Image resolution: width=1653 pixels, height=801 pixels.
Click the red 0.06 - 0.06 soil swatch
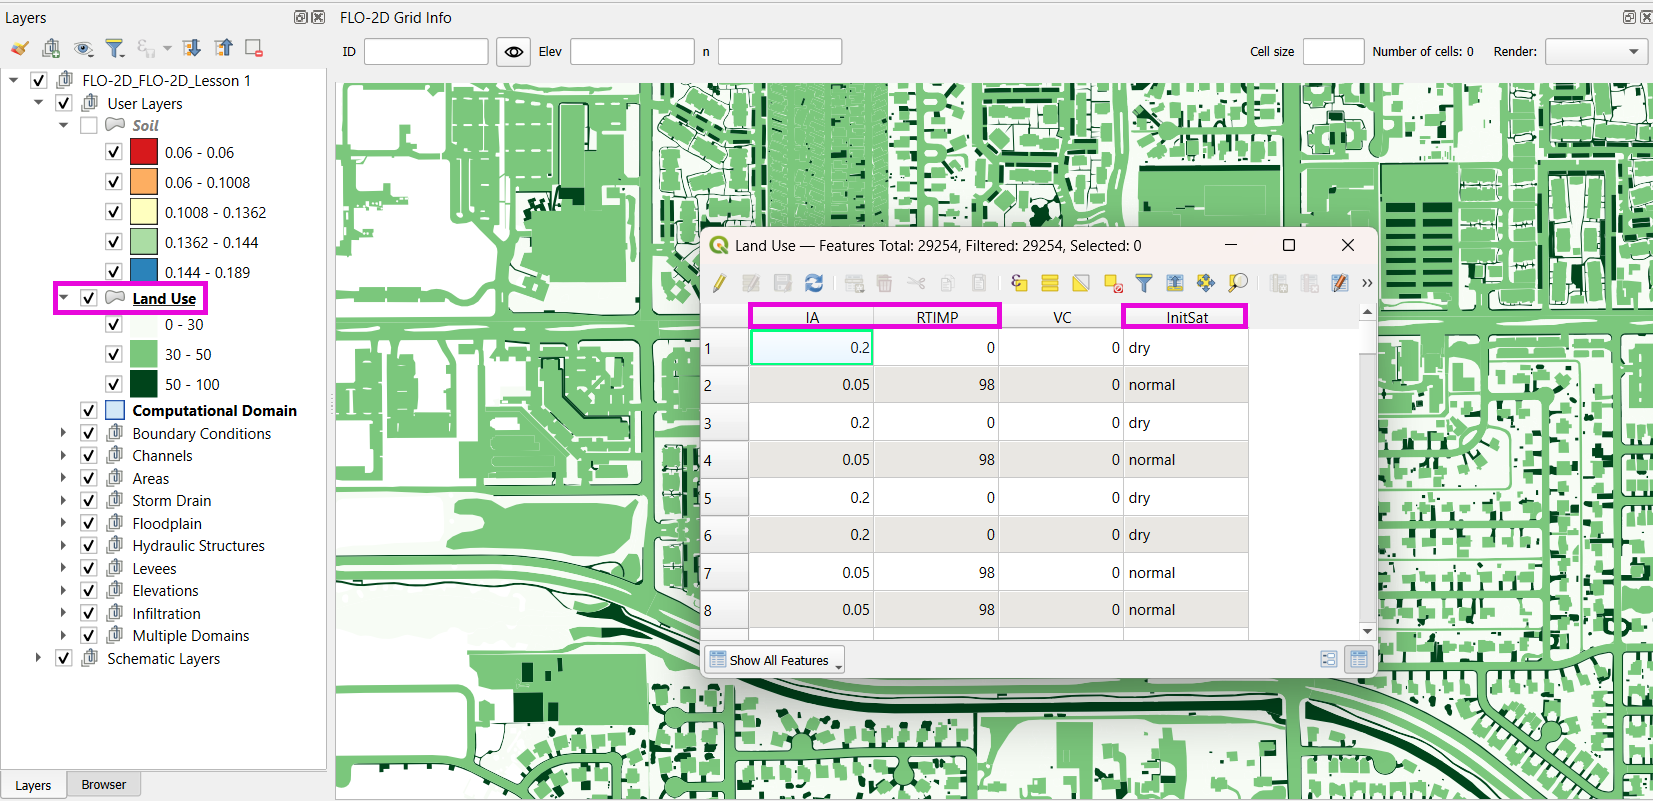coord(144,152)
